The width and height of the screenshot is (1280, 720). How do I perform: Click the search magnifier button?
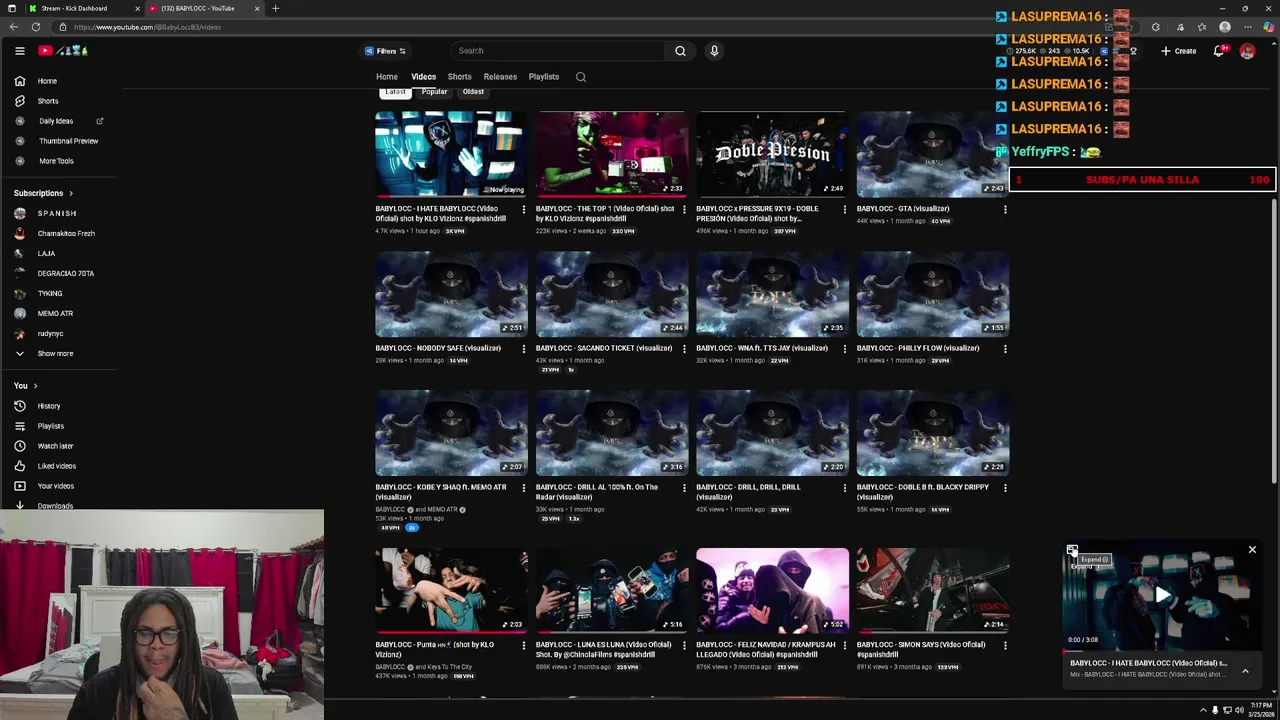pyautogui.click(x=680, y=51)
